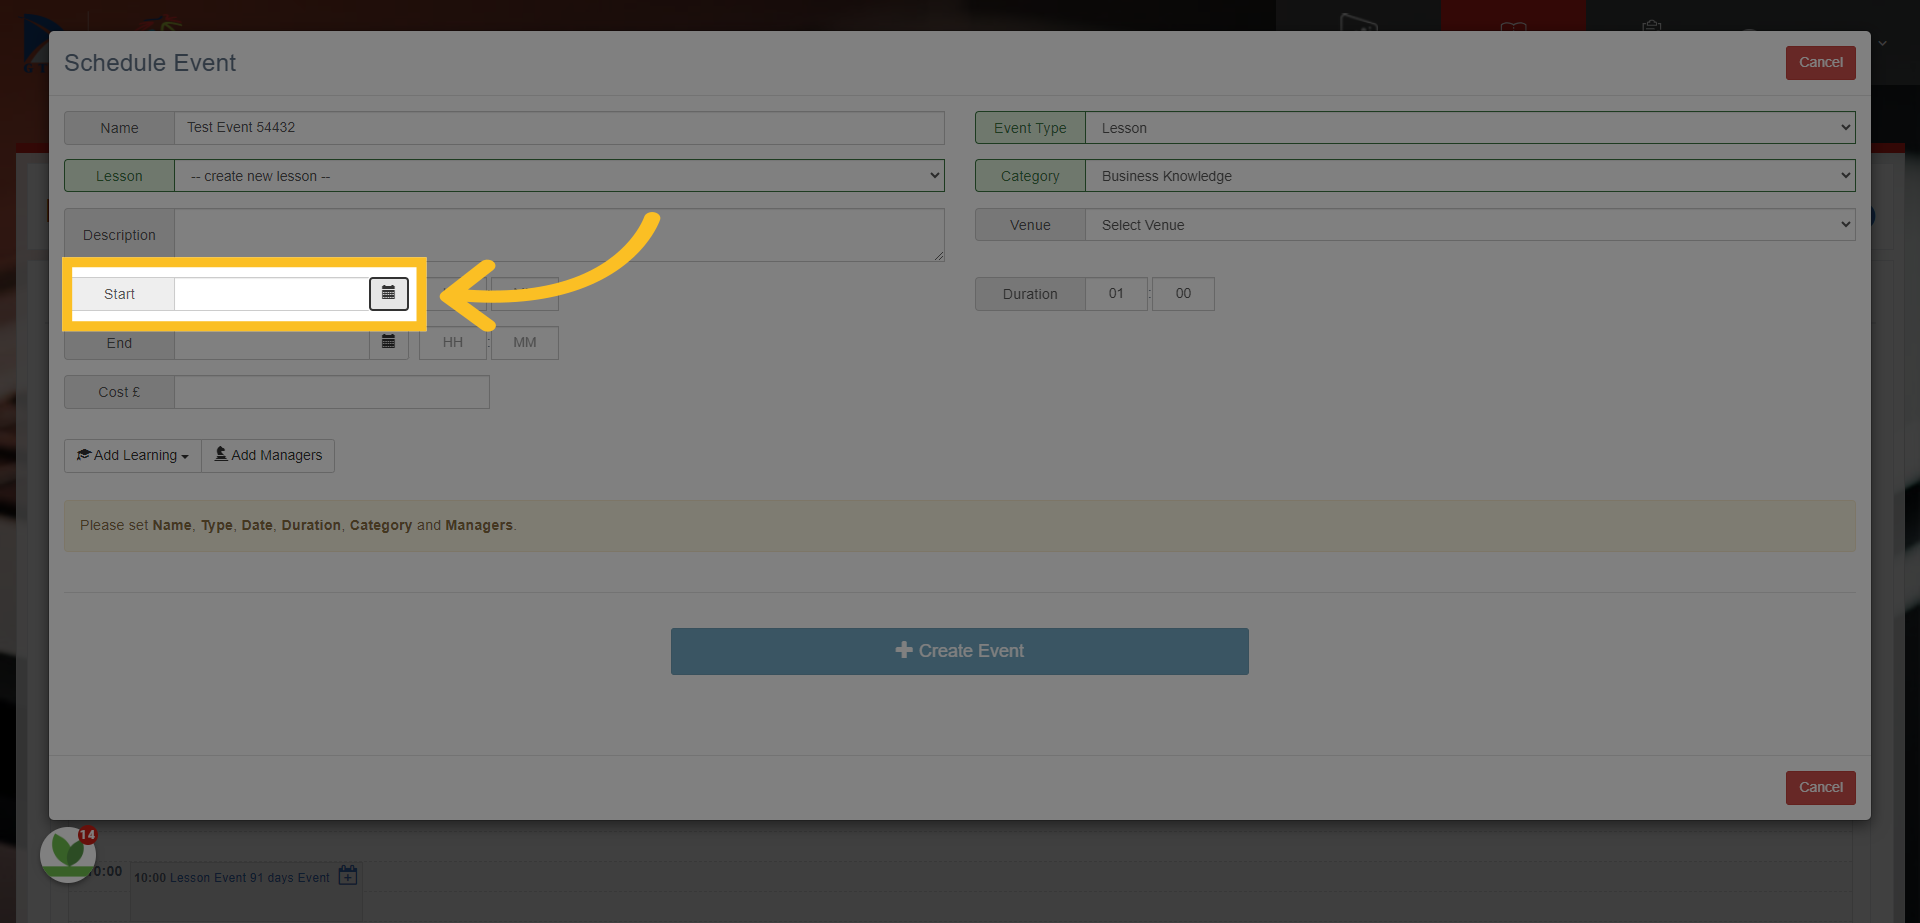Open the Add Learning dropdown button

(133, 456)
